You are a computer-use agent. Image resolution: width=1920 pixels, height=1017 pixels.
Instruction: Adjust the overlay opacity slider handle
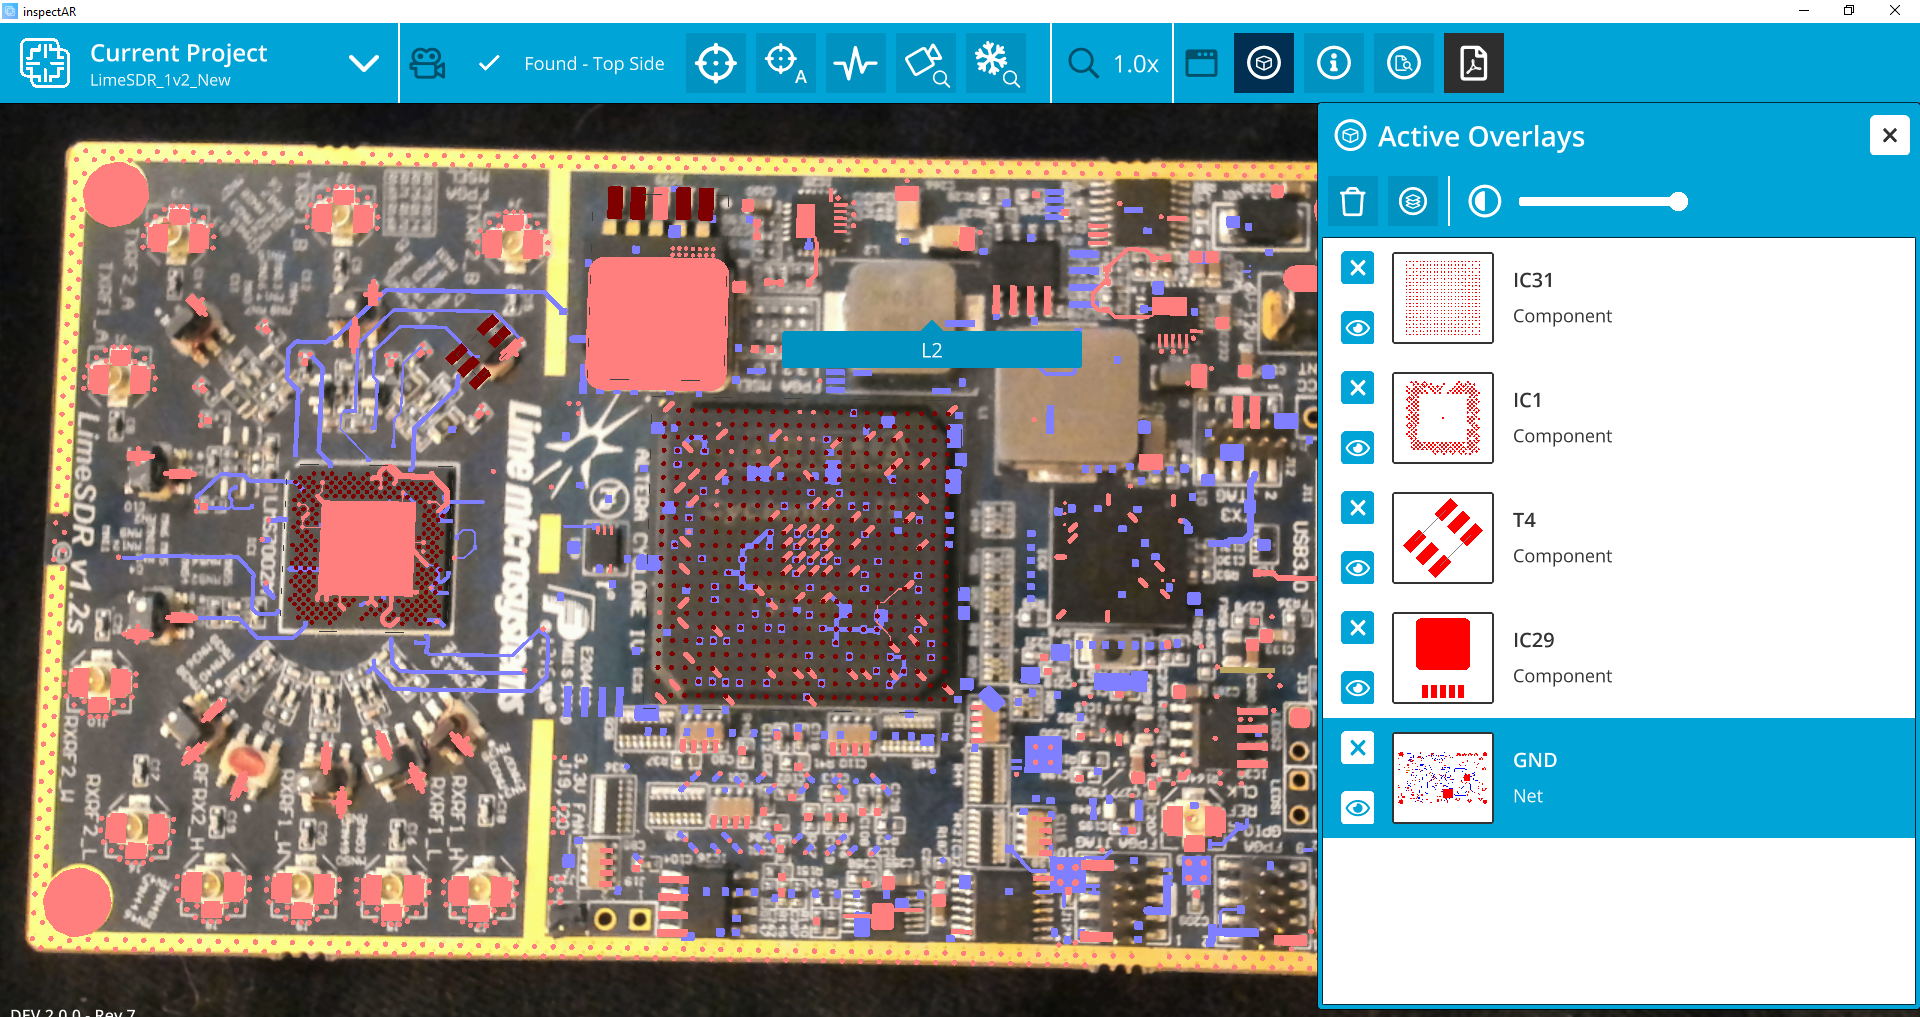point(1679,202)
